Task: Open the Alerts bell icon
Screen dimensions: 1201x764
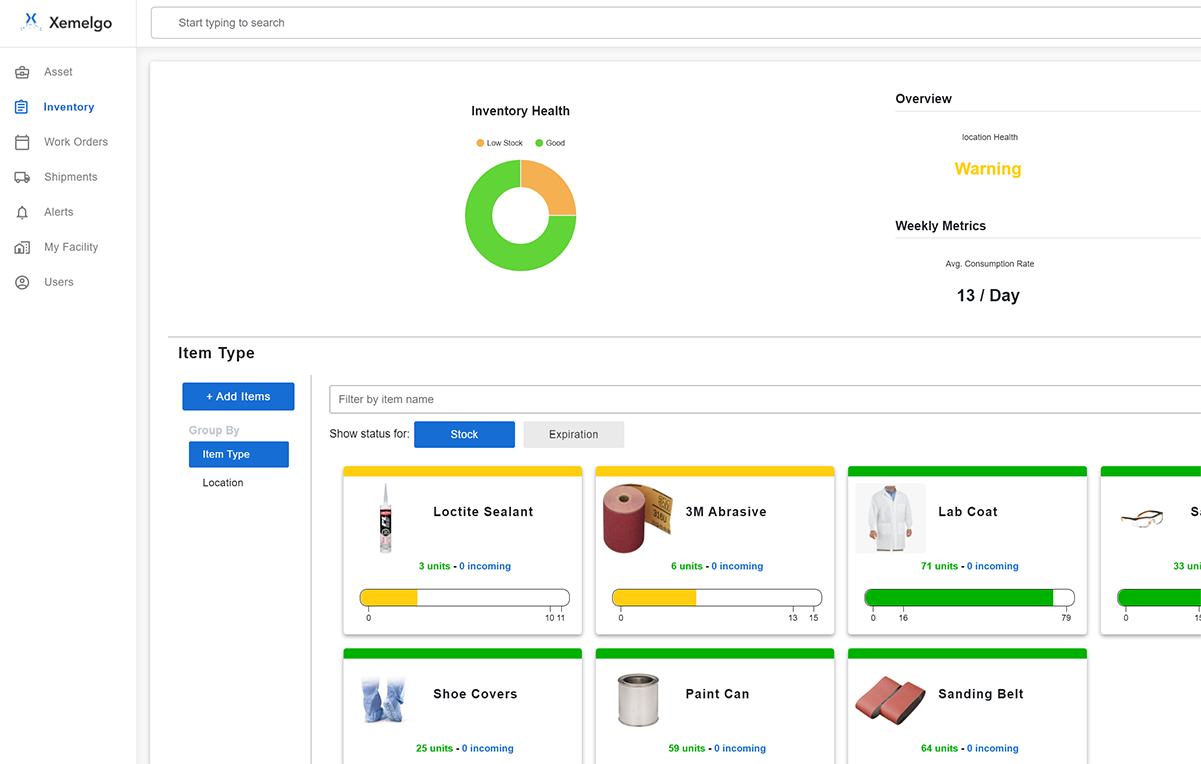Action: (22, 212)
